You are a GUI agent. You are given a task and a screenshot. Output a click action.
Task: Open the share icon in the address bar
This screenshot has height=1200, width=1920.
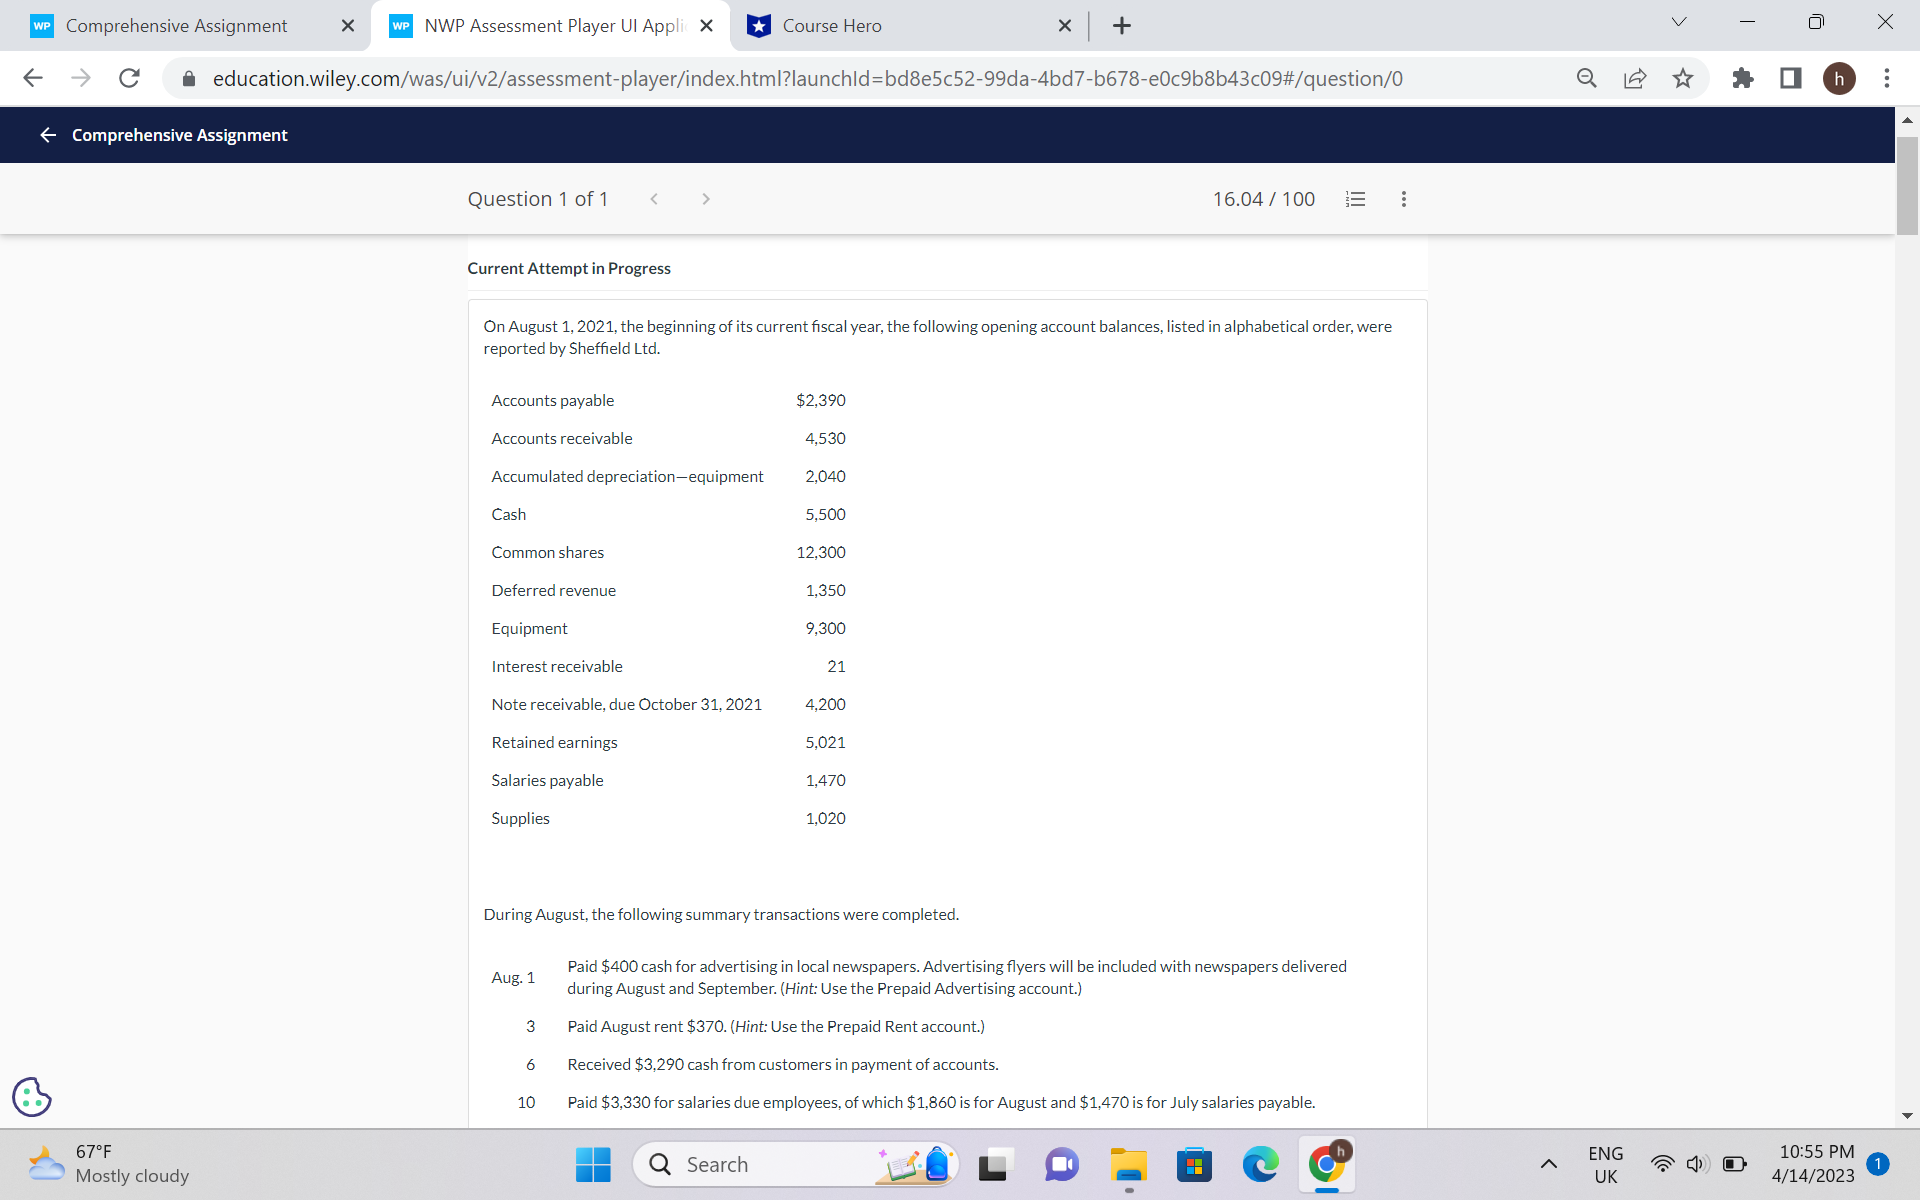click(x=1634, y=78)
